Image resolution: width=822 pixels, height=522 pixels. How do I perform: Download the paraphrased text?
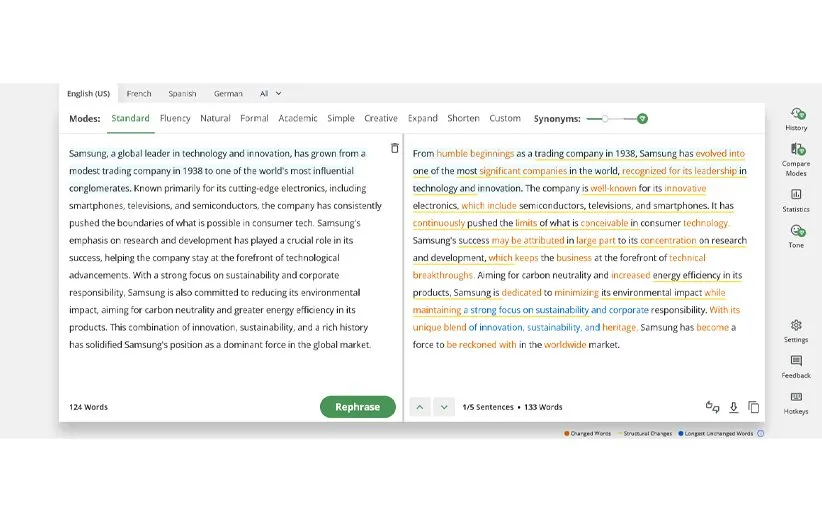pos(733,407)
